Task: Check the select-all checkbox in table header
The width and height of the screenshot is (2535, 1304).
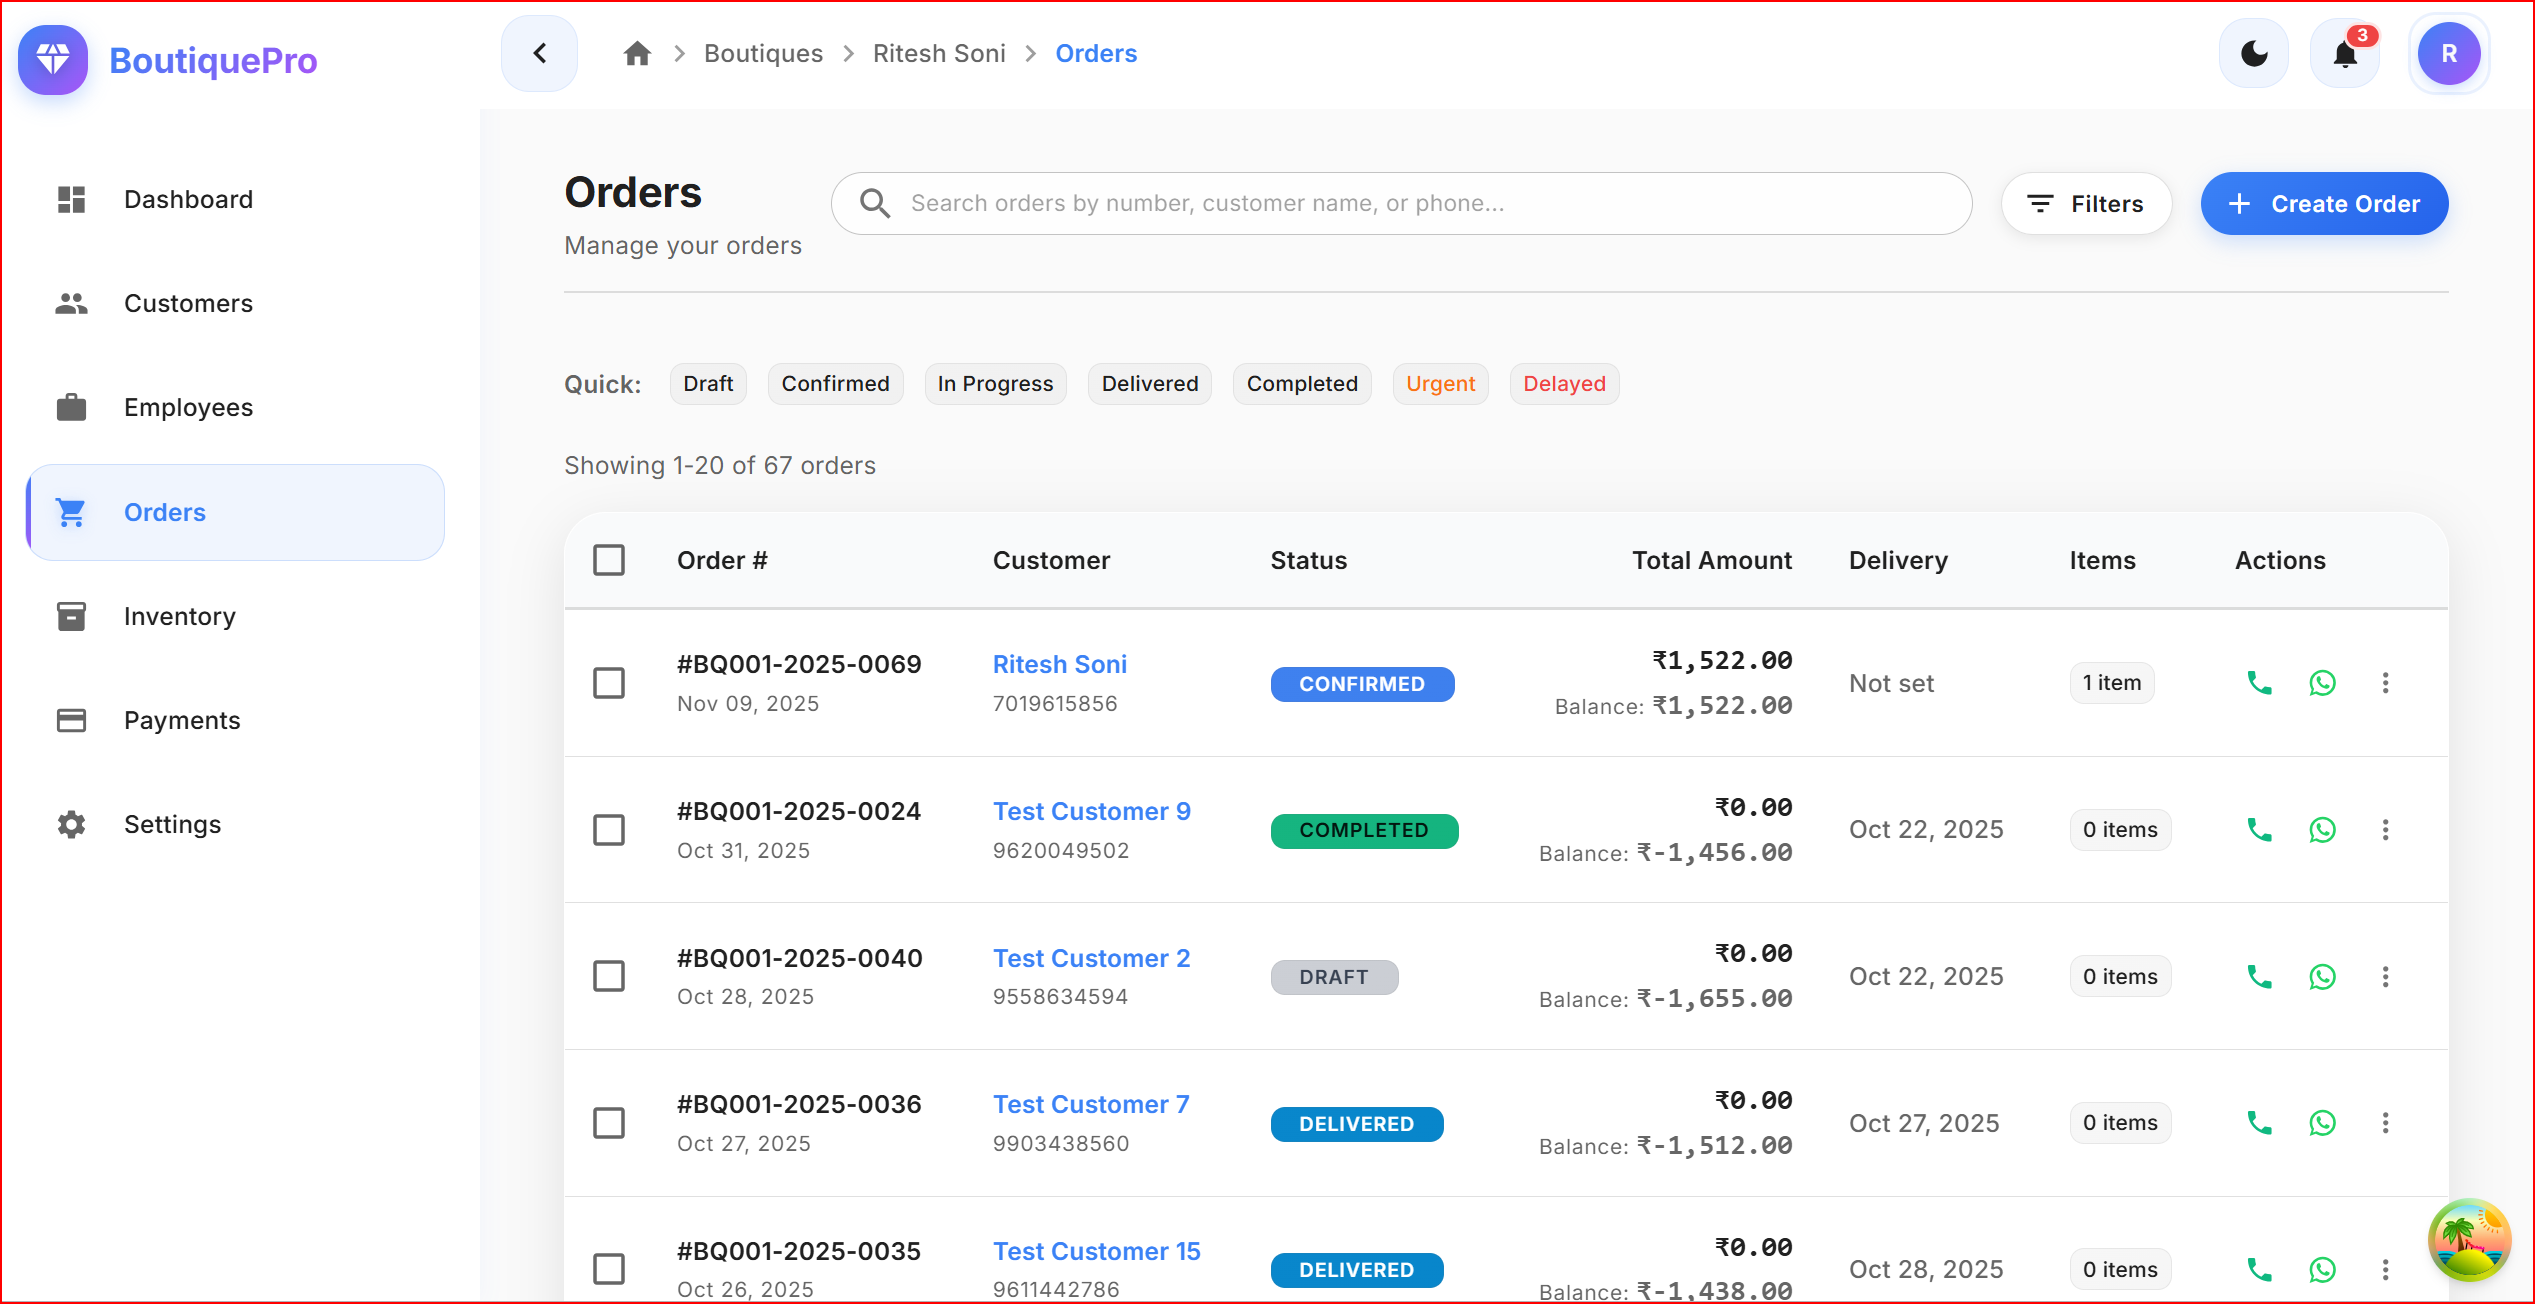Action: [609, 560]
